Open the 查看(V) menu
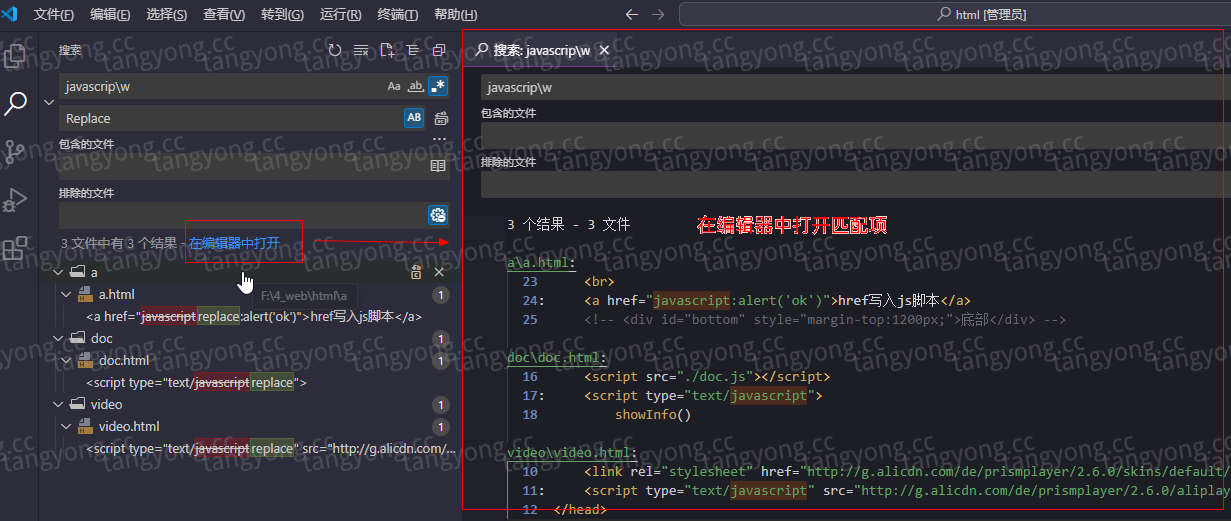The width and height of the screenshot is (1231, 521). pyautogui.click(x=224, y=15)
